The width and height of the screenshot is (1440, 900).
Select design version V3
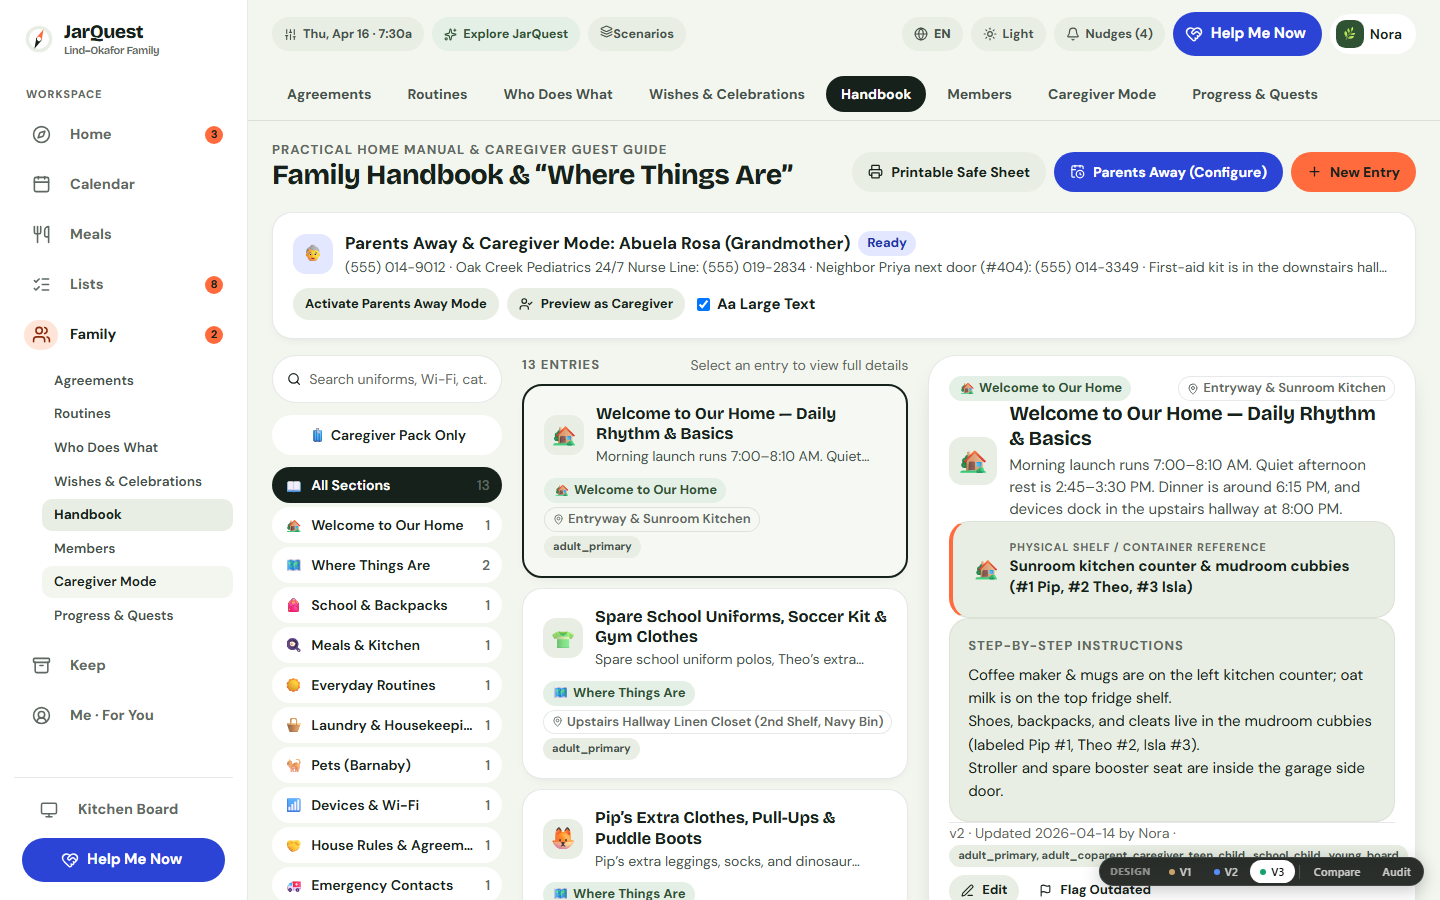(x=1272, y=872)
